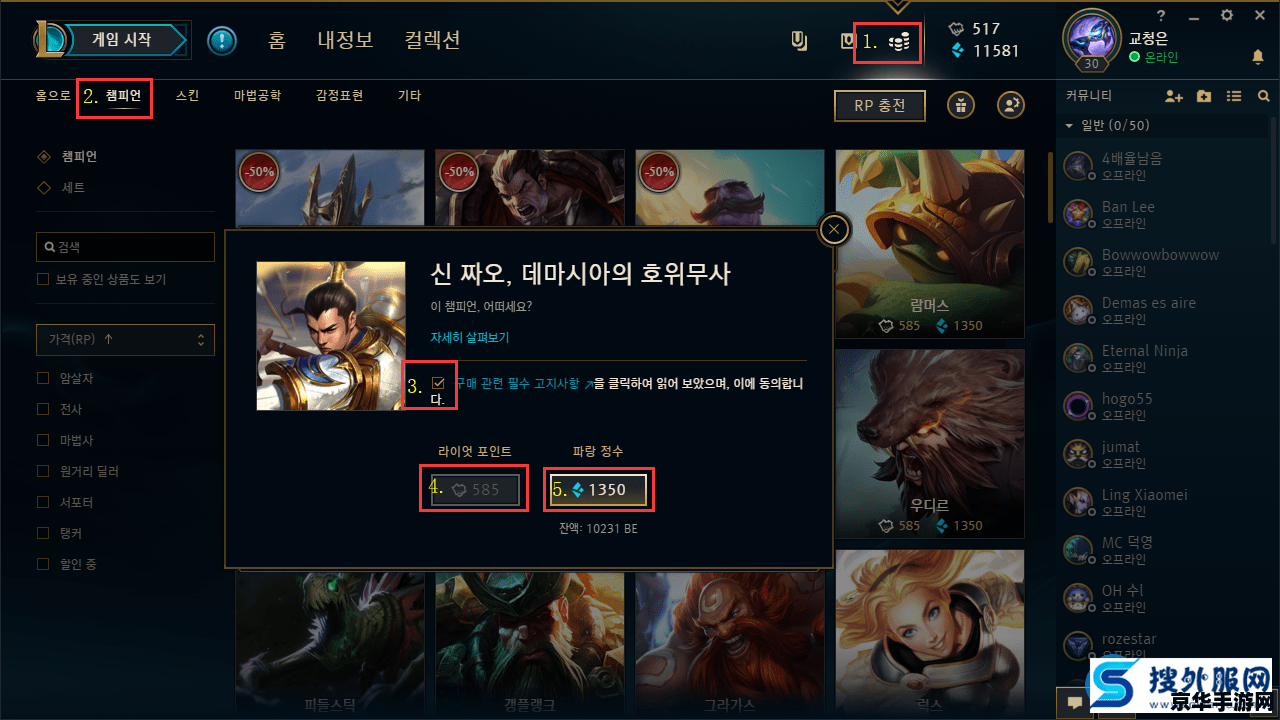Open the 컬렉션 menu

click(x=433, y=41)
